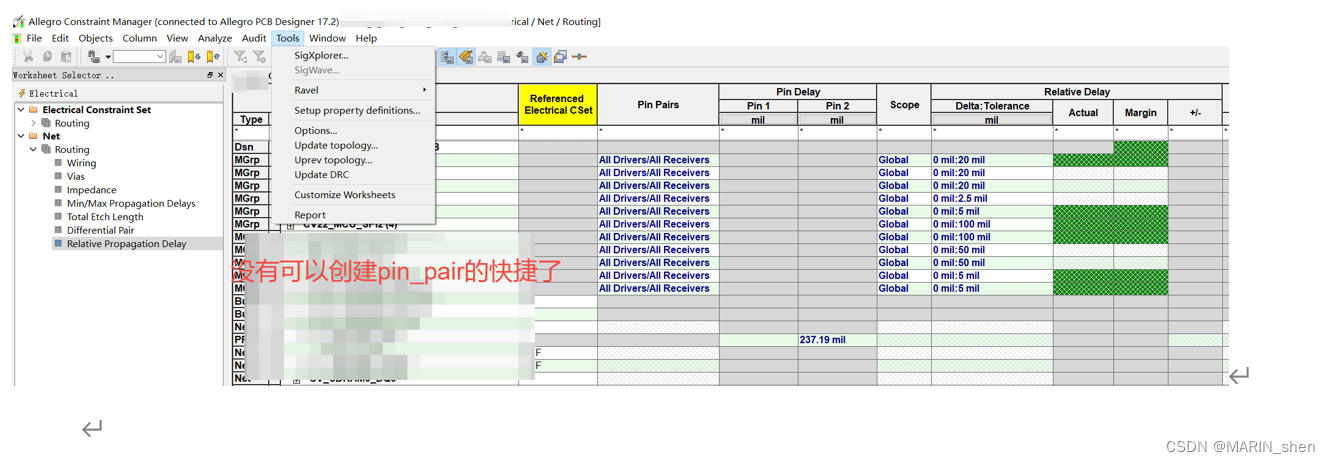This screenshot has width=1330, height=463.
Task: Open the Analyze menu
Action: [x=215, y=38]
